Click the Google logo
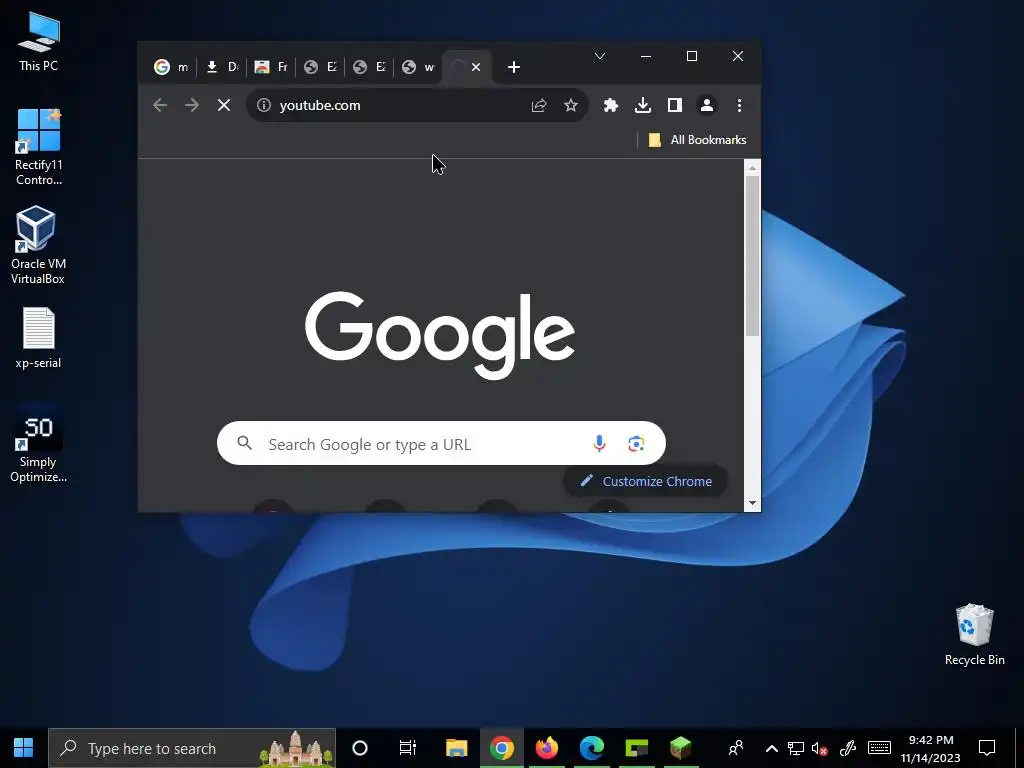The height and width of the screenshot is (768, 1024). [440, 335]
